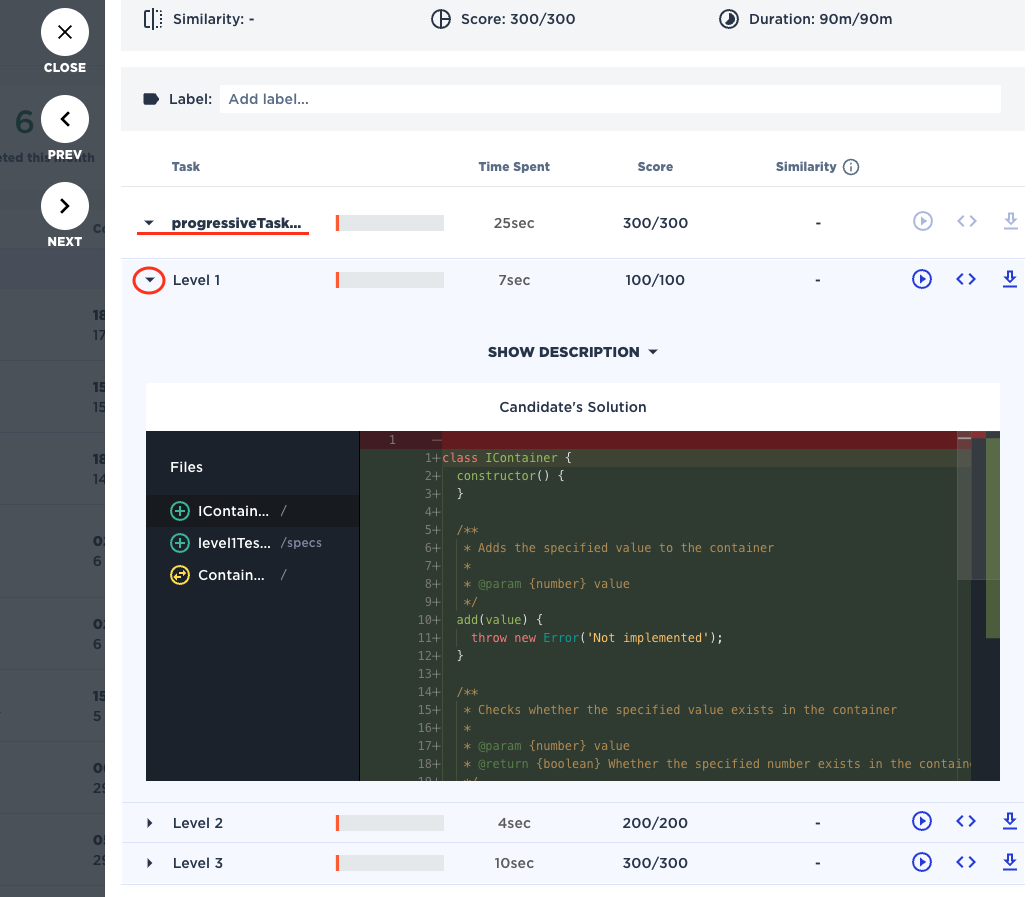Collapse the Level 1 row
This screenshot has width=1036, height=897.
tap(149, 280)
